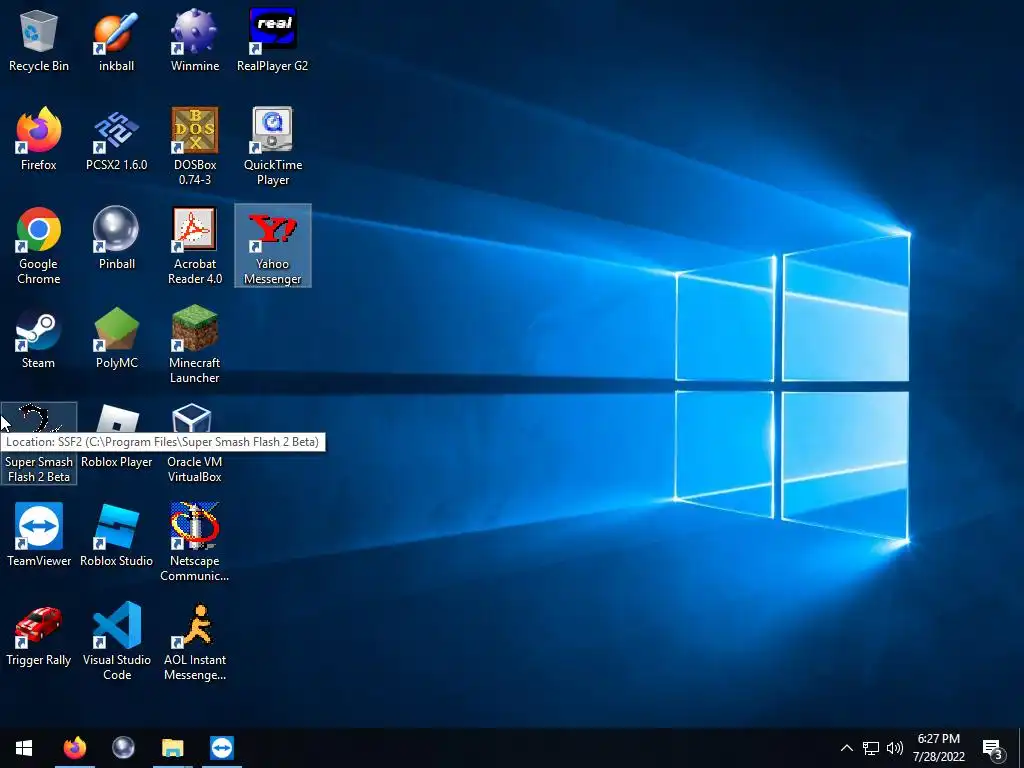Open the clock showing 6:27 PM

coord(938,748)
